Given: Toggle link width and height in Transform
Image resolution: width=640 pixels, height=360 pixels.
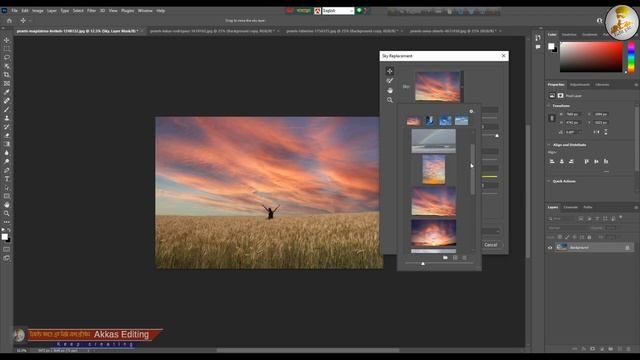Looking at the screenshot, I should click(552, 118).
